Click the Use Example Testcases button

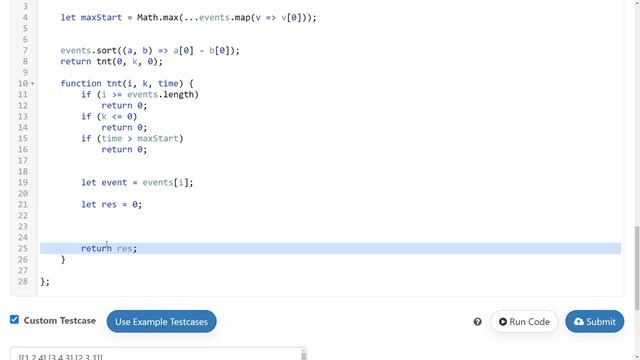point(162,322)
